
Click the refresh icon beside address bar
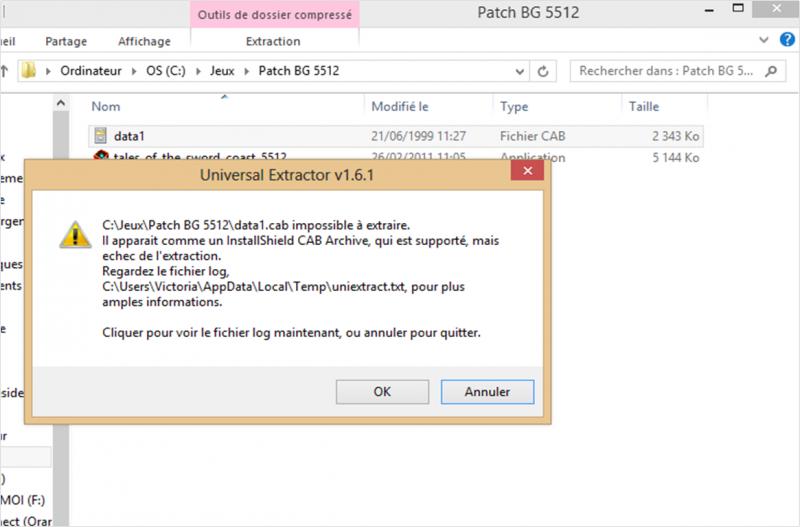pos(543,71)
